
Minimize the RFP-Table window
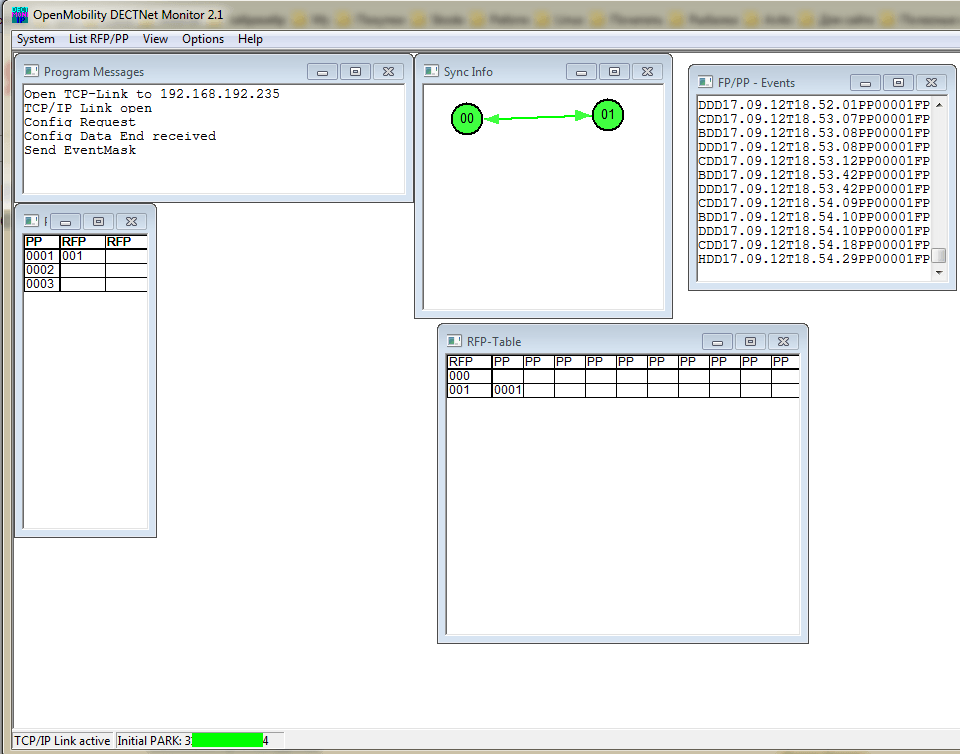click(x=718, y=342)
